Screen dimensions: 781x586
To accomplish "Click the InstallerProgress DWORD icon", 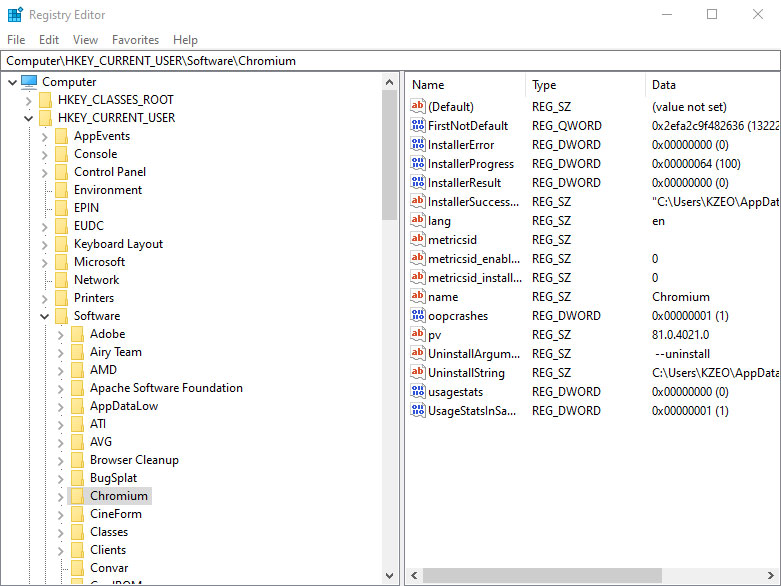I will (417, 163).
